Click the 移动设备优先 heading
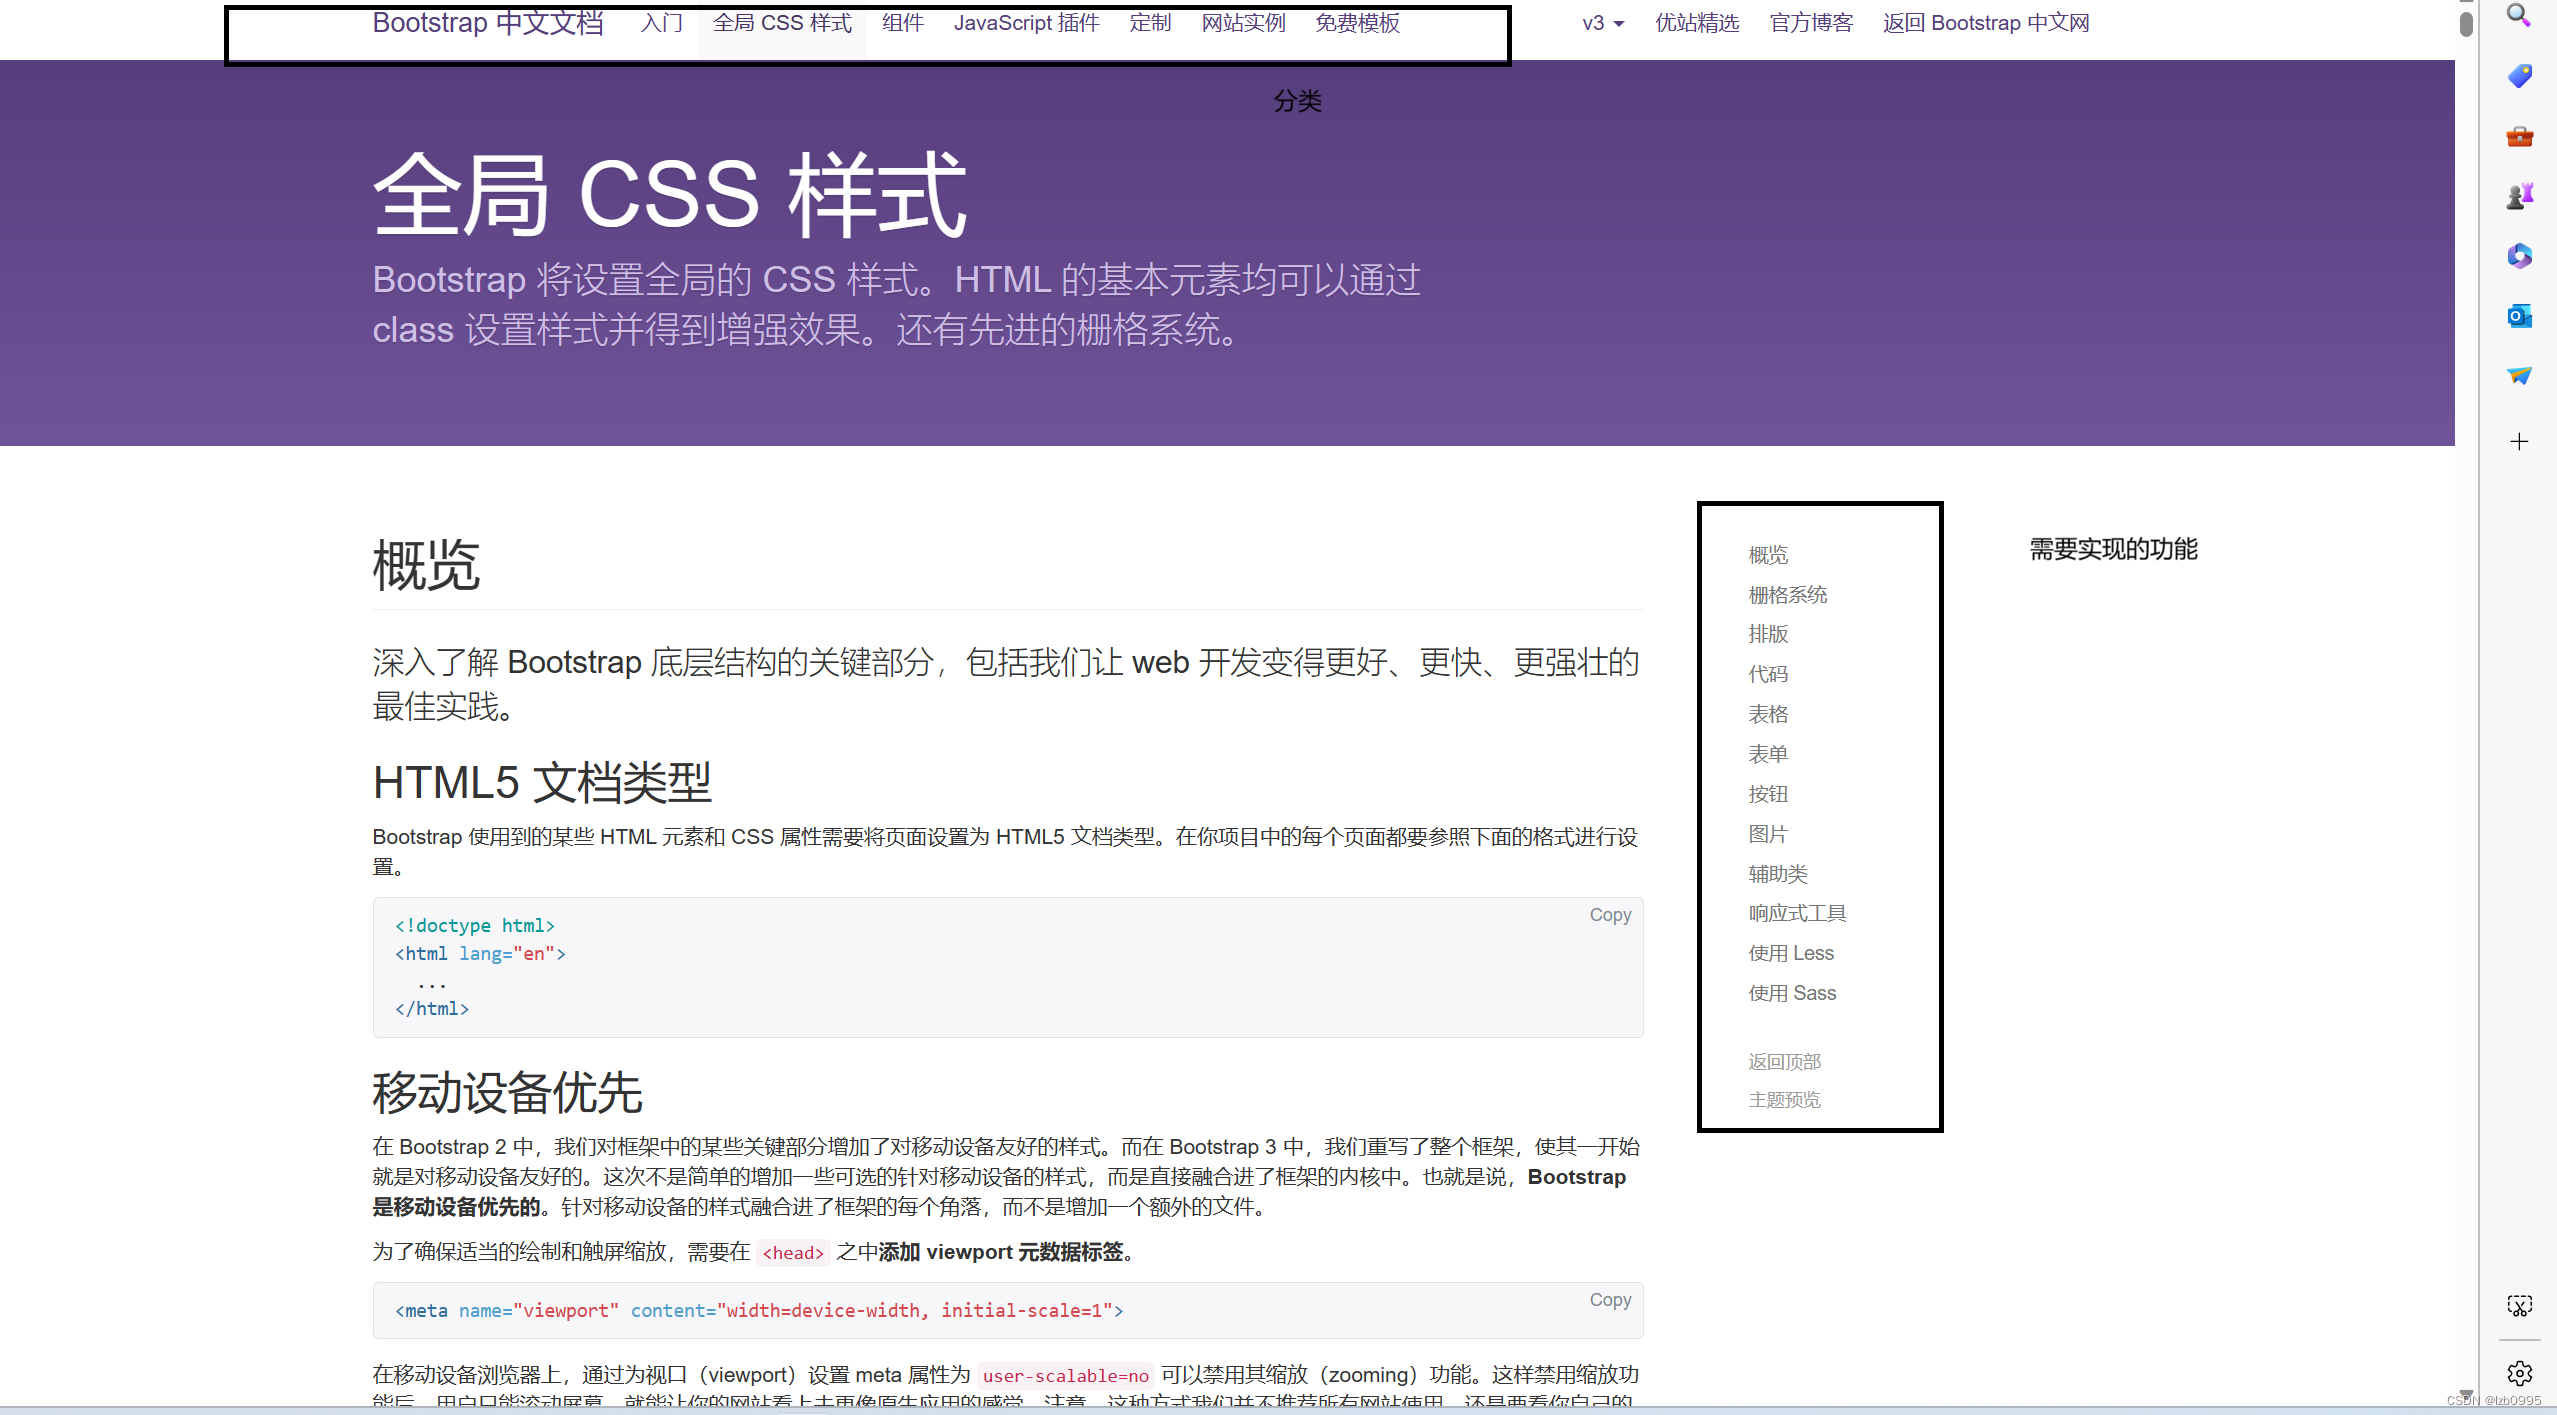 point(507,1093)
